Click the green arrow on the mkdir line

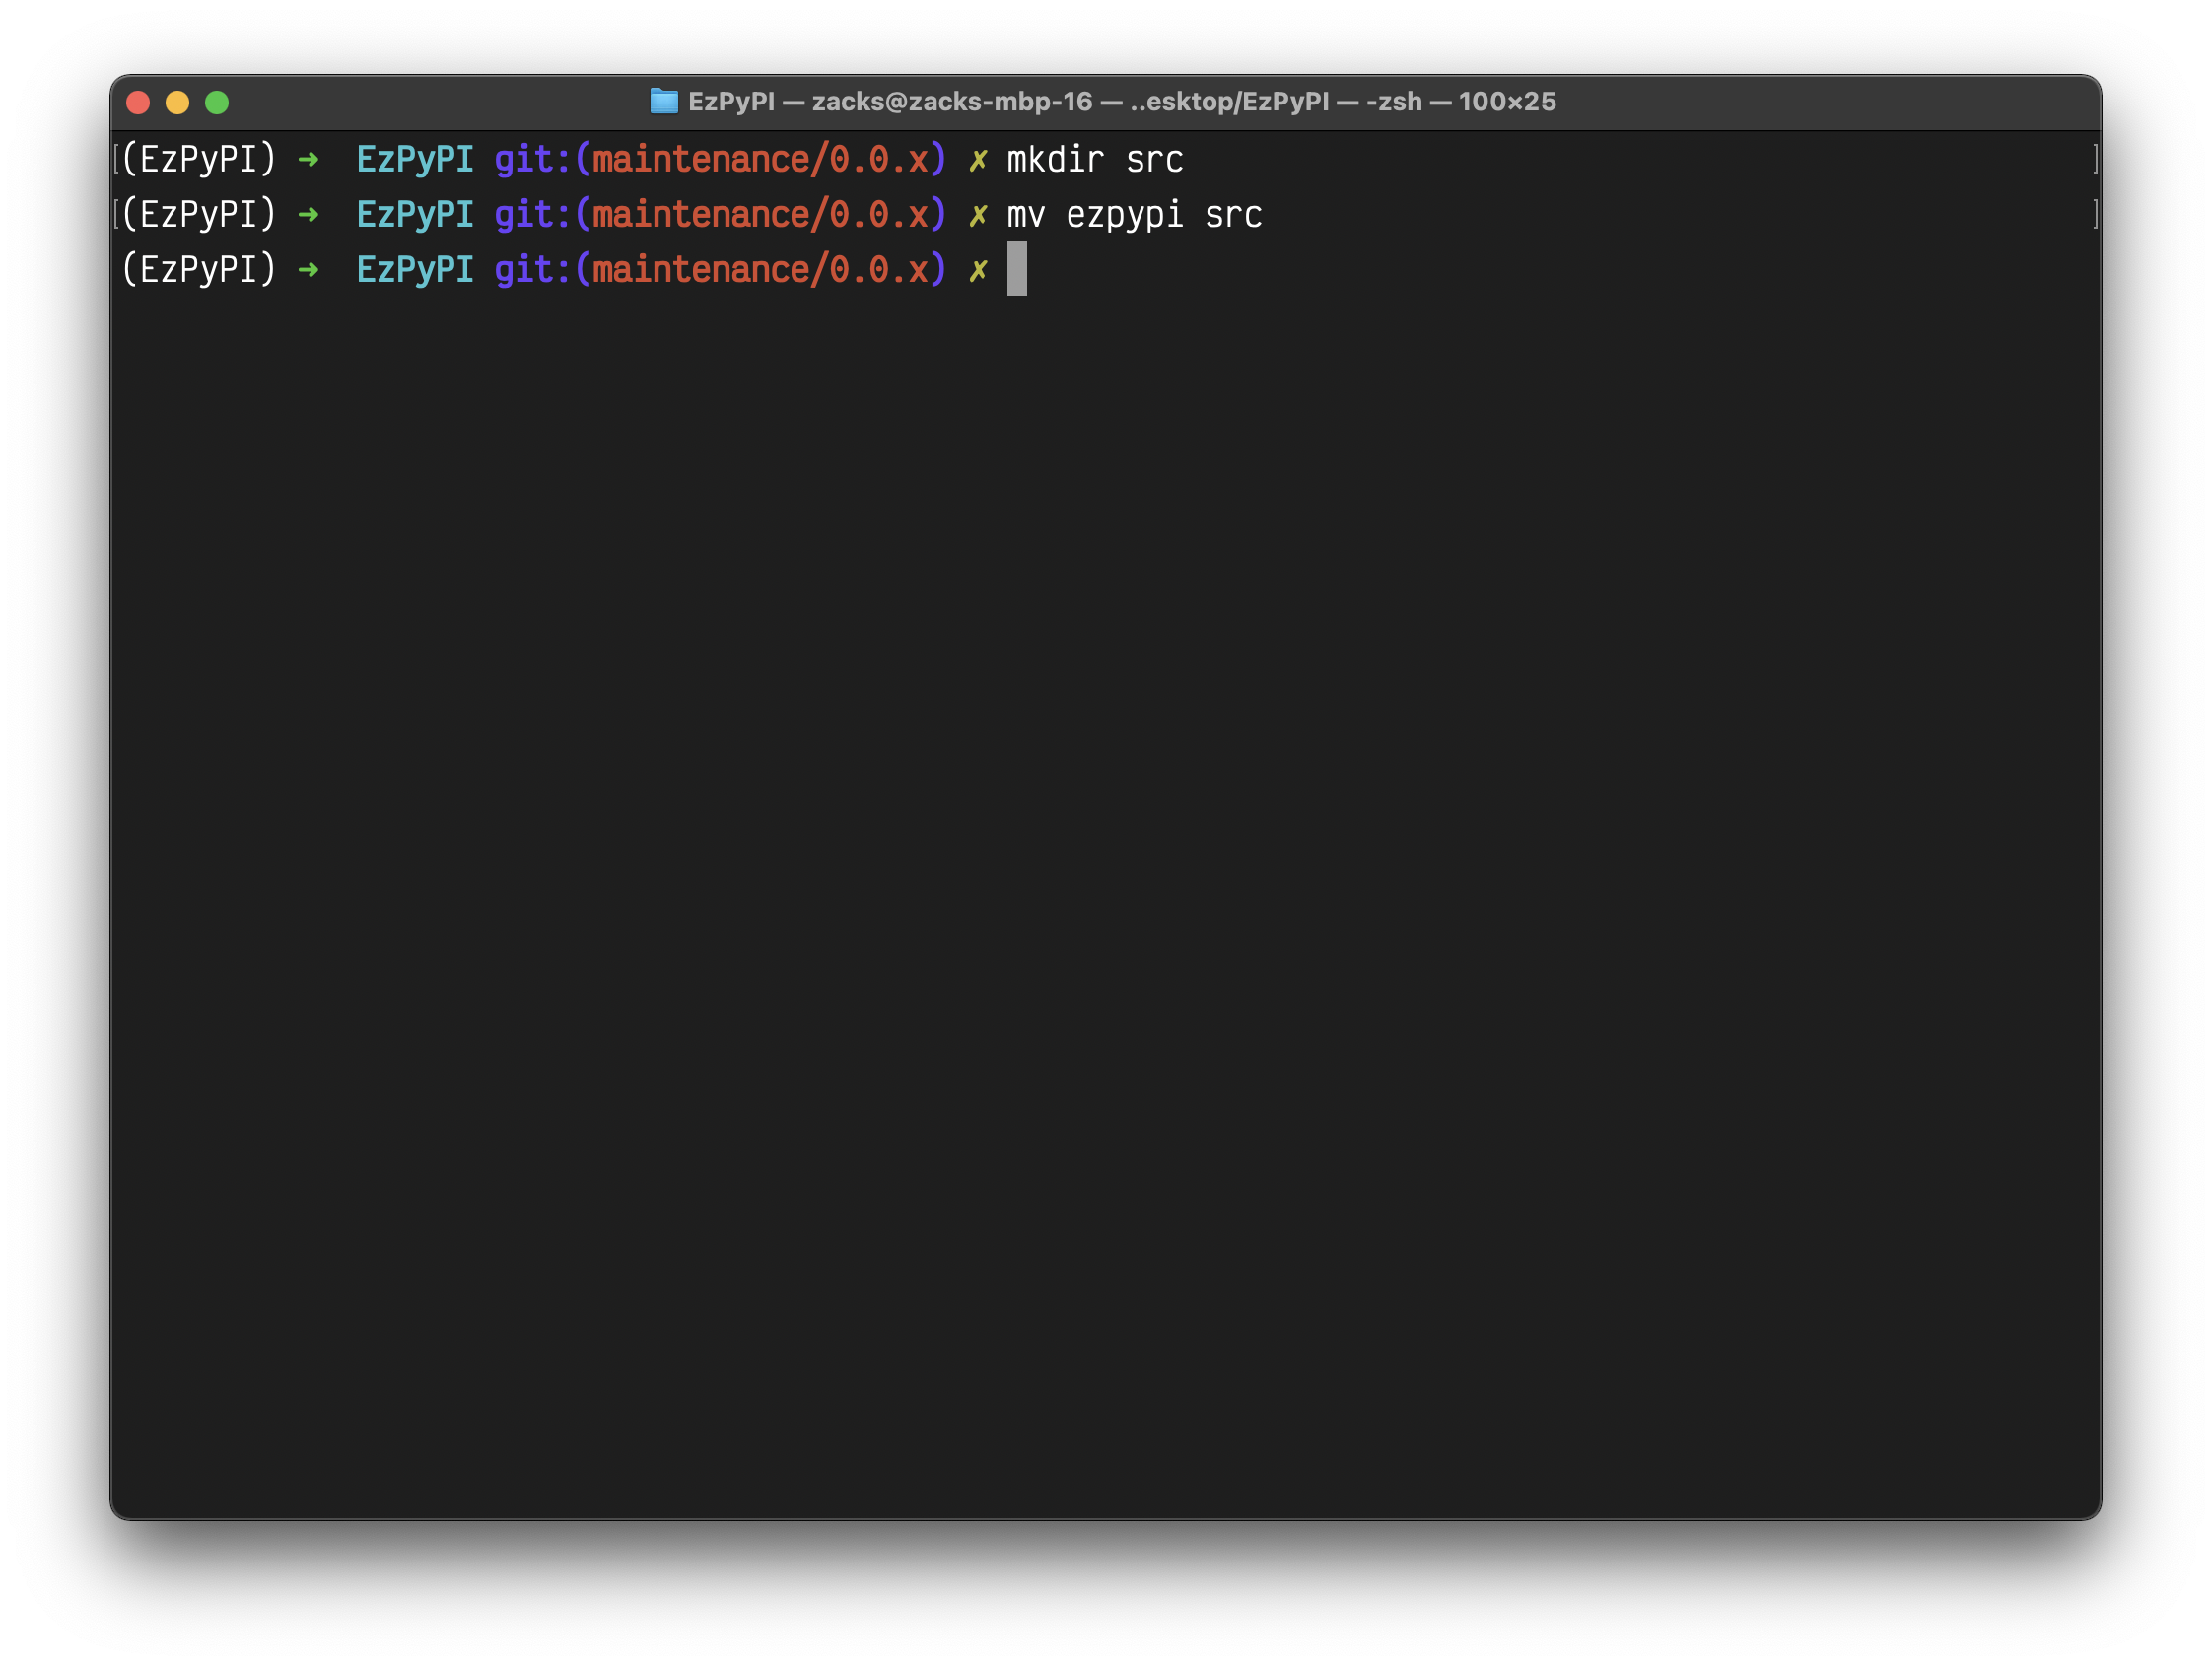(x=308, y=159)
